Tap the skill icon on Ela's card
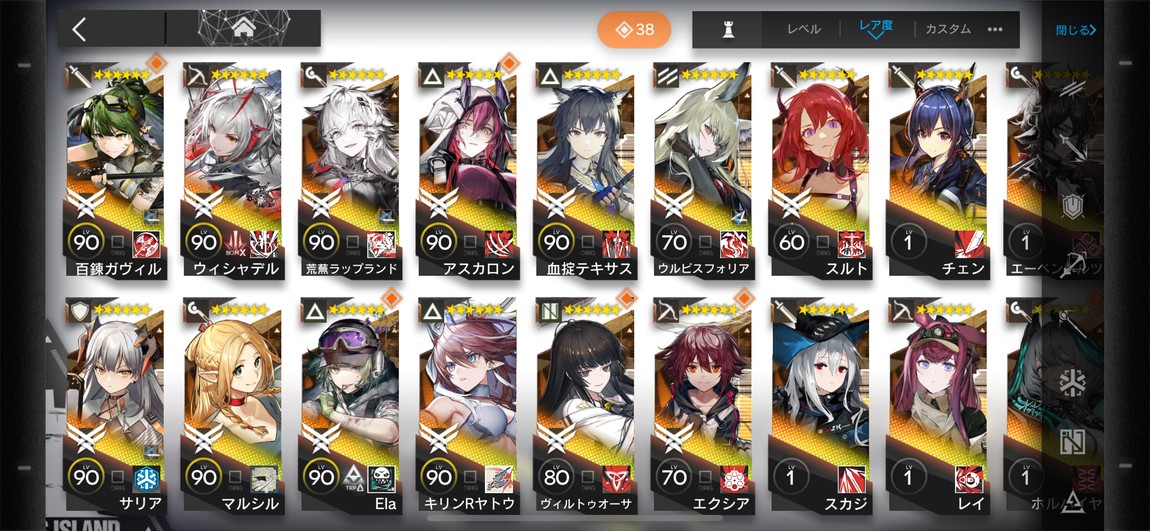The width and height of the screenshot is (1150, 531). 381,479
